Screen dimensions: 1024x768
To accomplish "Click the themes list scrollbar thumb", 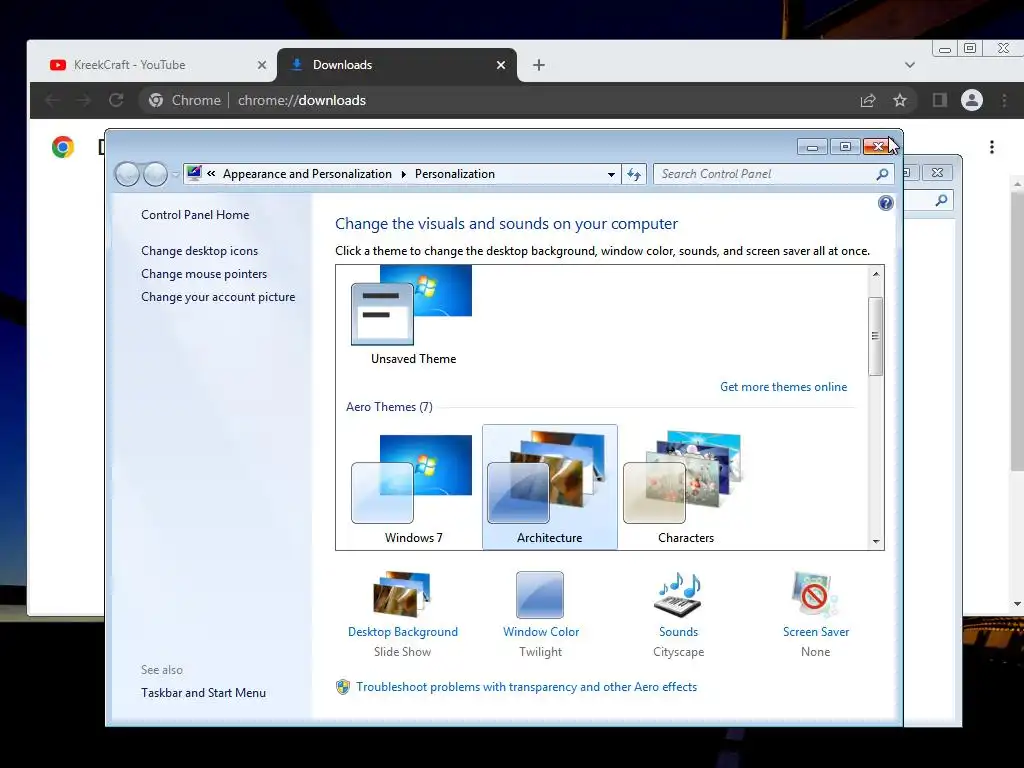I will click(x=876, y=336).
